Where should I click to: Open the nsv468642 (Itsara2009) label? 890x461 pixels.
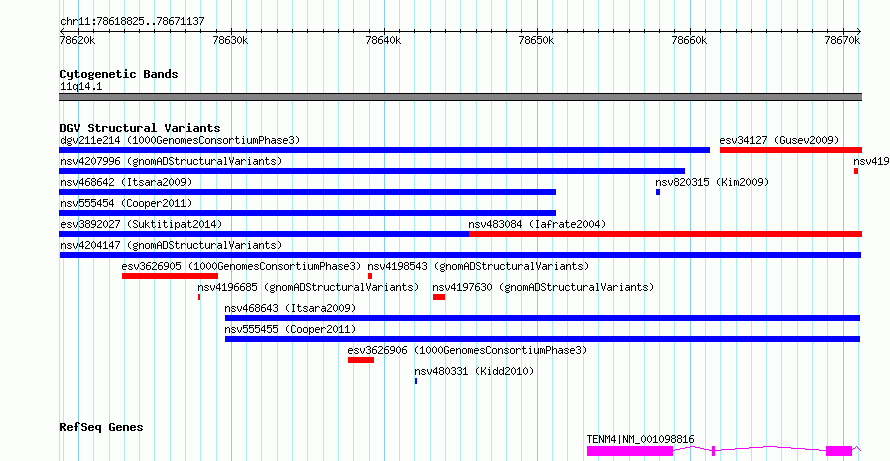point(126,182)
